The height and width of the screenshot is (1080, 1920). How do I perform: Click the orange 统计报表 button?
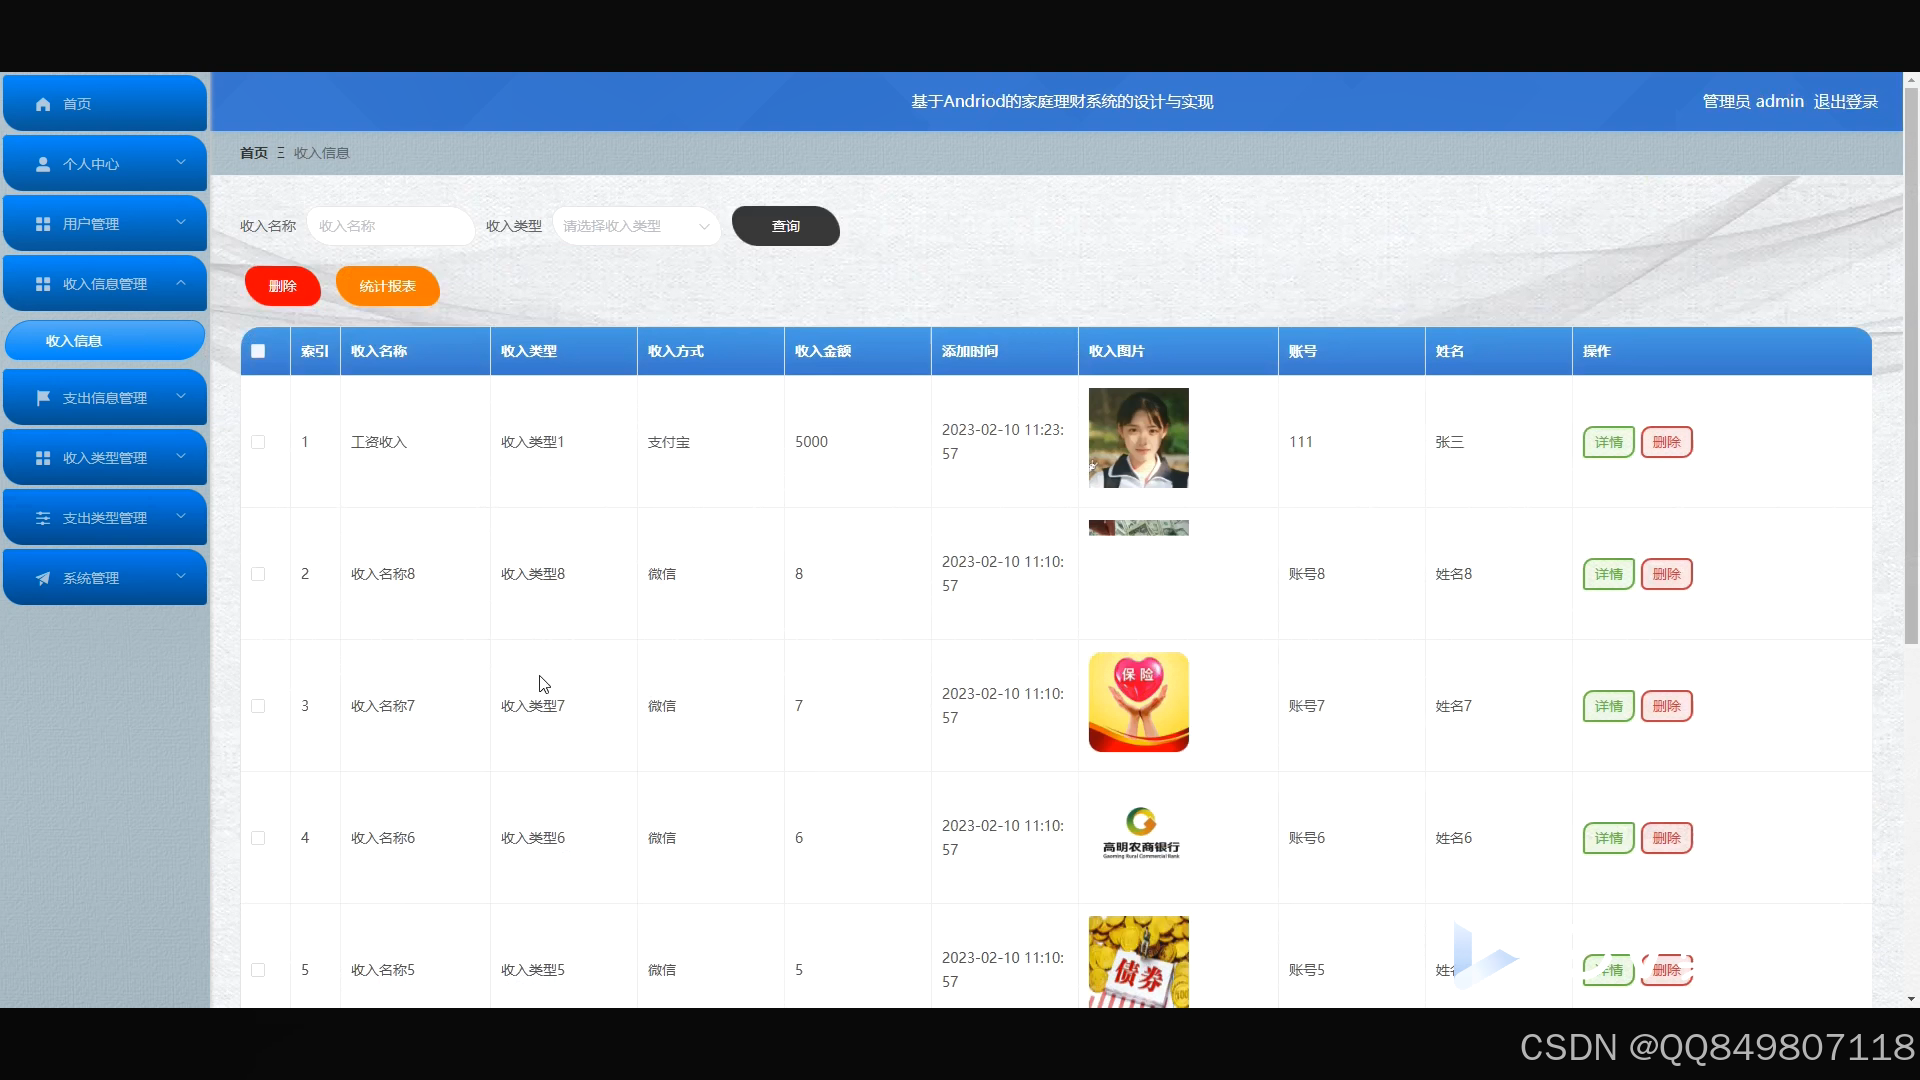pyautogui.click(x=387, y=286)
